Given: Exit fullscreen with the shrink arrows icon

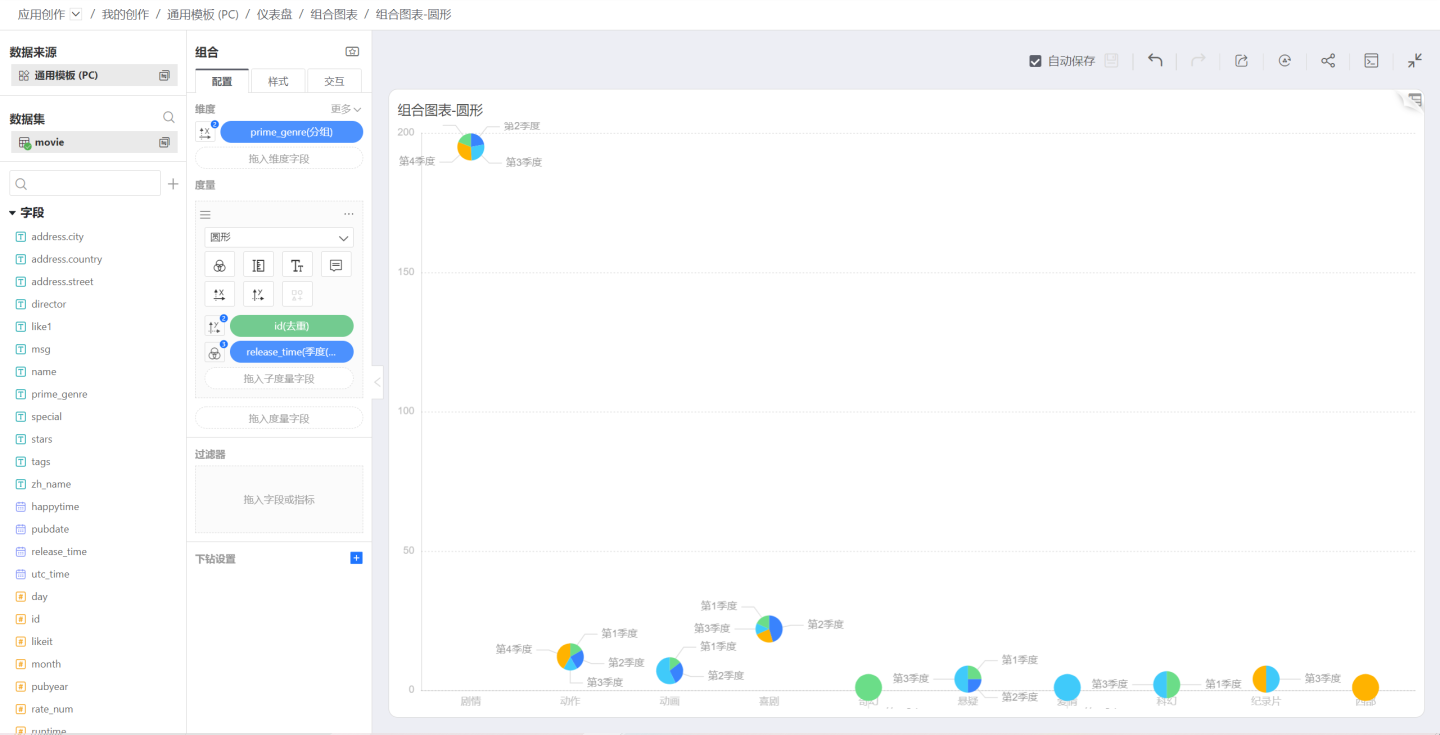Looking at the screenshot, I should (x=1415, y=61).
